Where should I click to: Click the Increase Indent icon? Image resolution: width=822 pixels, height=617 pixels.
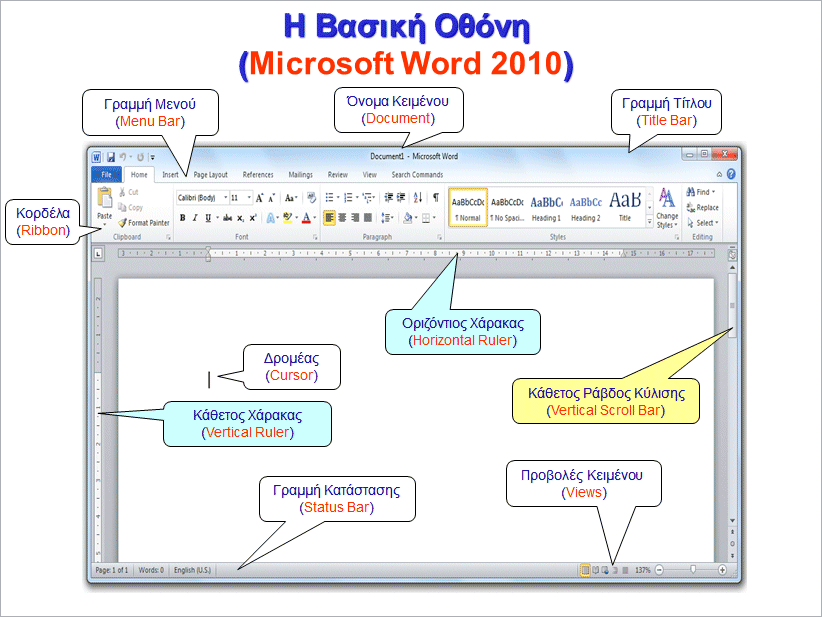coord(401,198)
